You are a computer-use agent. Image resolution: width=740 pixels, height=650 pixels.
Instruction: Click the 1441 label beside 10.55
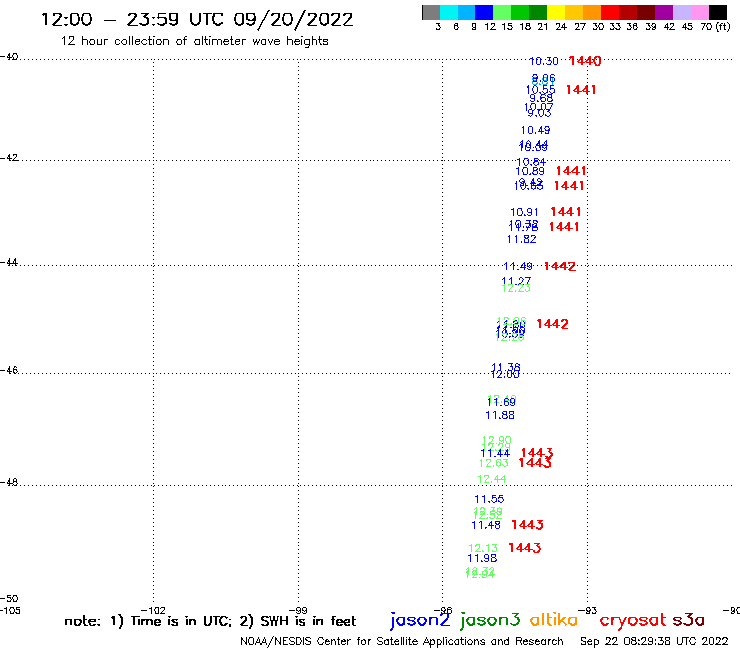[581, 90]
